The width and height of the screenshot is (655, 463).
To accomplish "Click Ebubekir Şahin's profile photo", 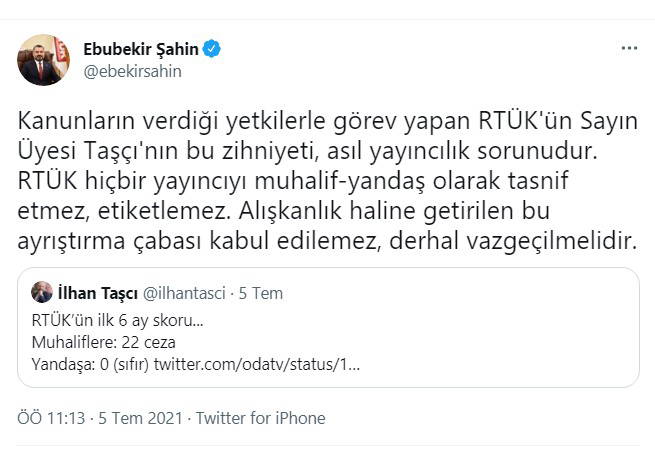I will point(43,60).
